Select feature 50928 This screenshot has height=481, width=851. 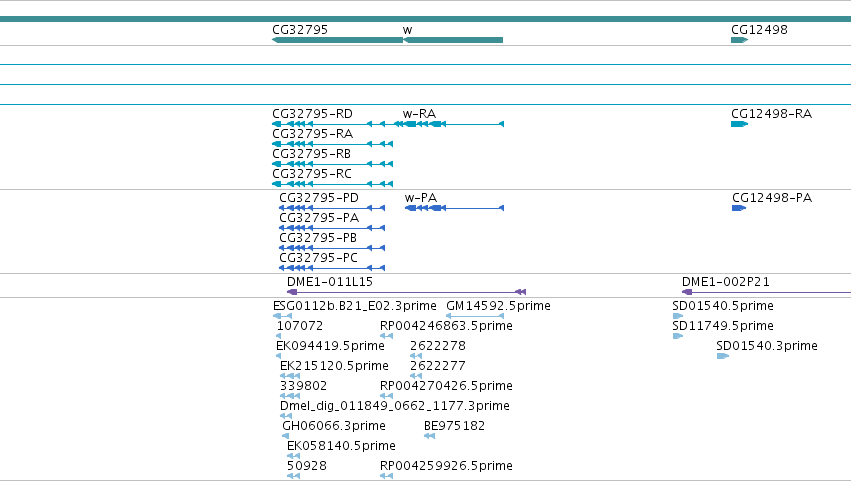(307, 466)
